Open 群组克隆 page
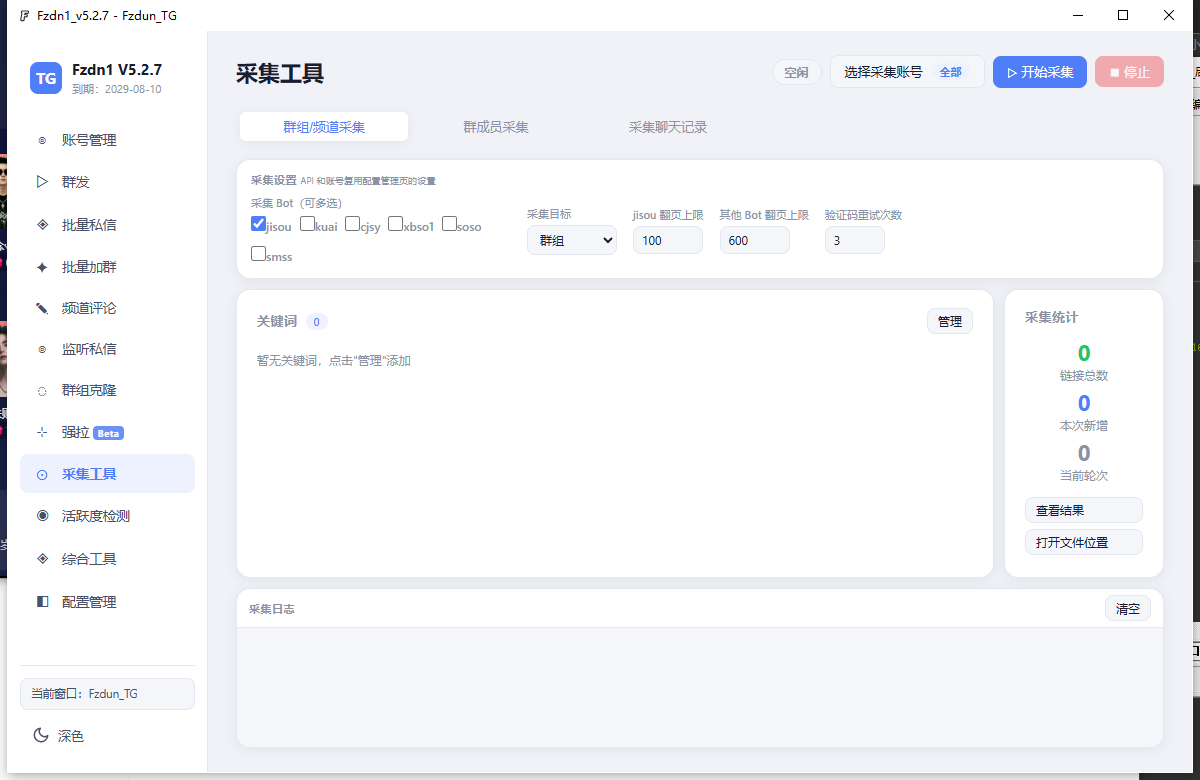 [107, 390]
